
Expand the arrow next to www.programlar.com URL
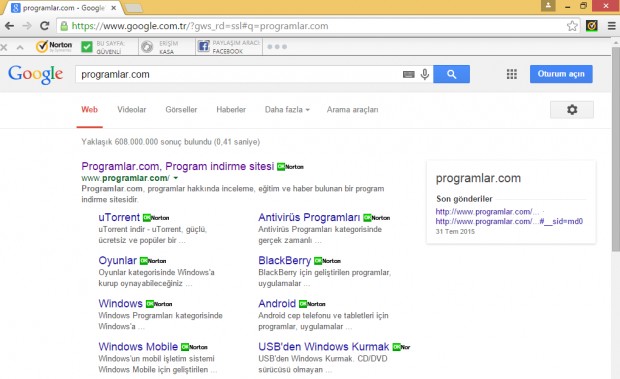(176, 178)
